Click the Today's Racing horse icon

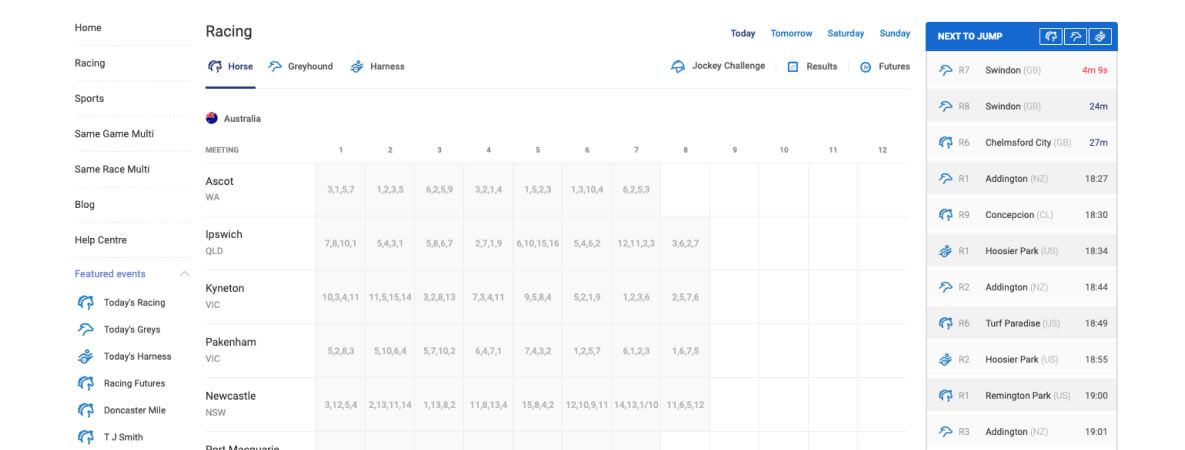85,303
